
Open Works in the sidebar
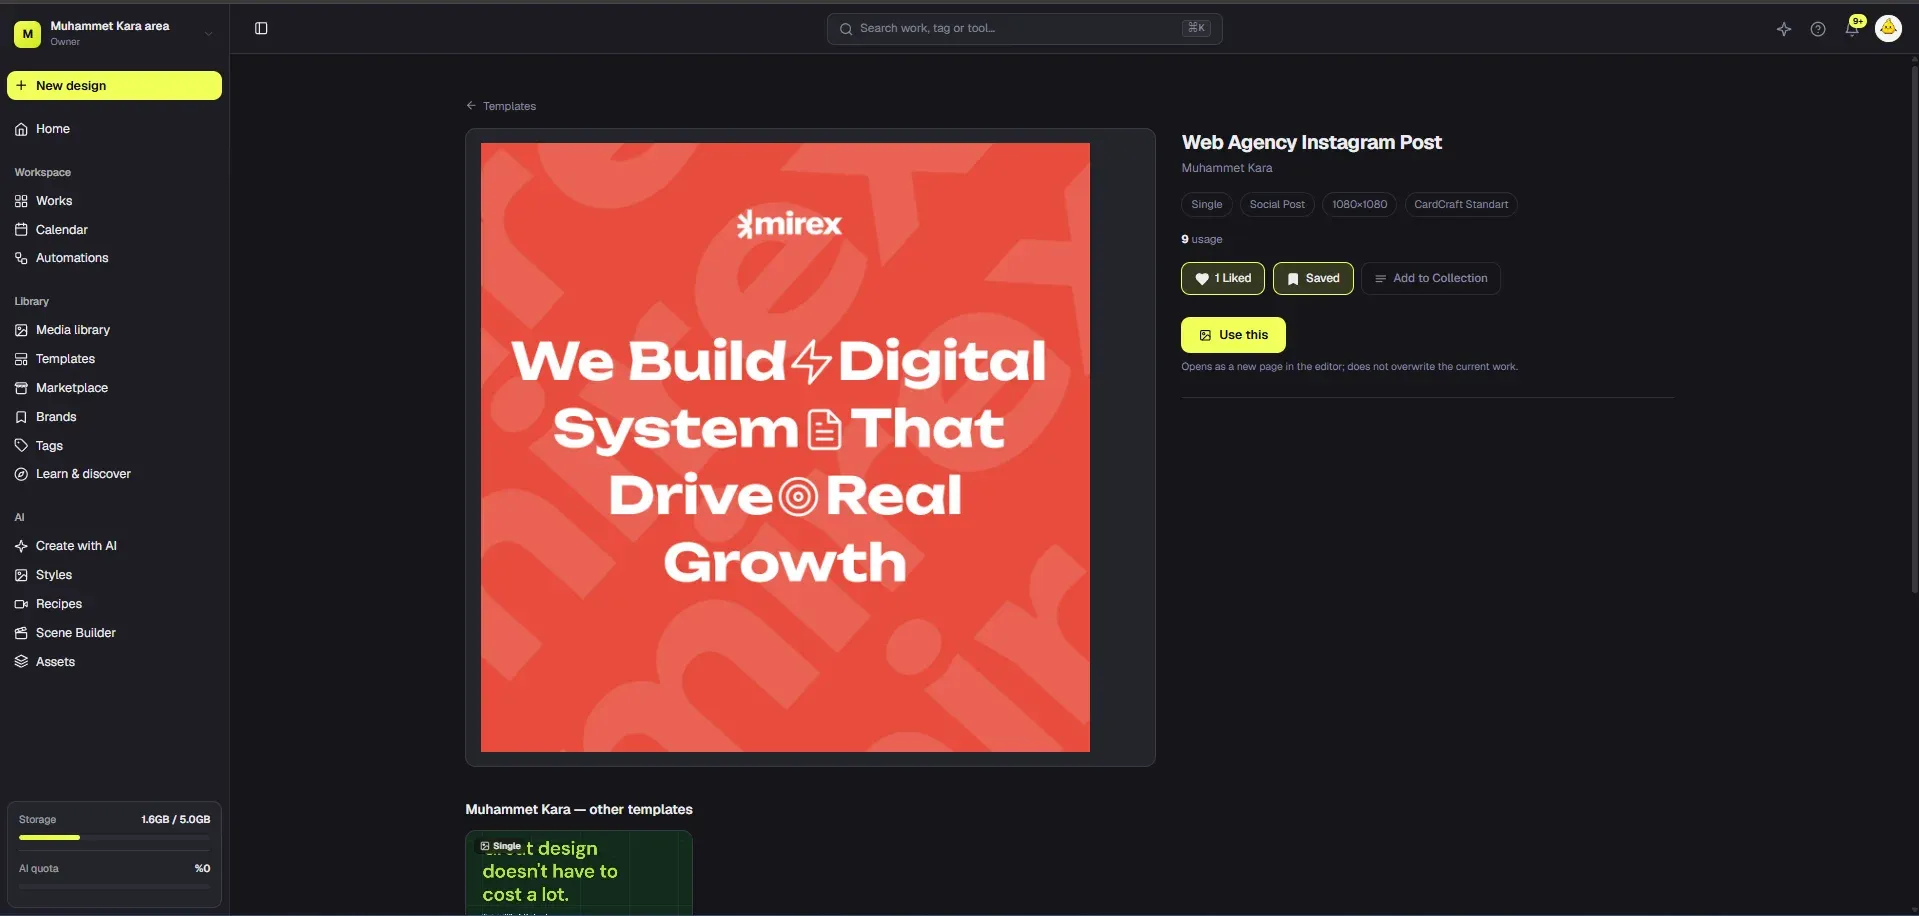(114, 201)
